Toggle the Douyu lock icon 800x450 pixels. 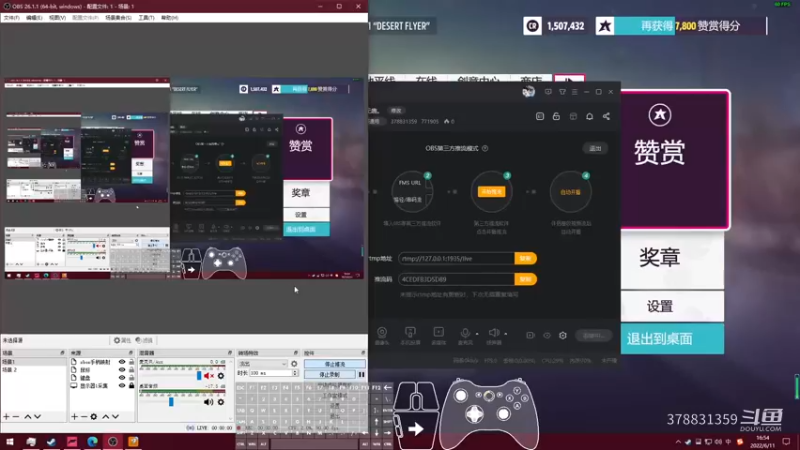pyautogui.click(x=556, y=116)
